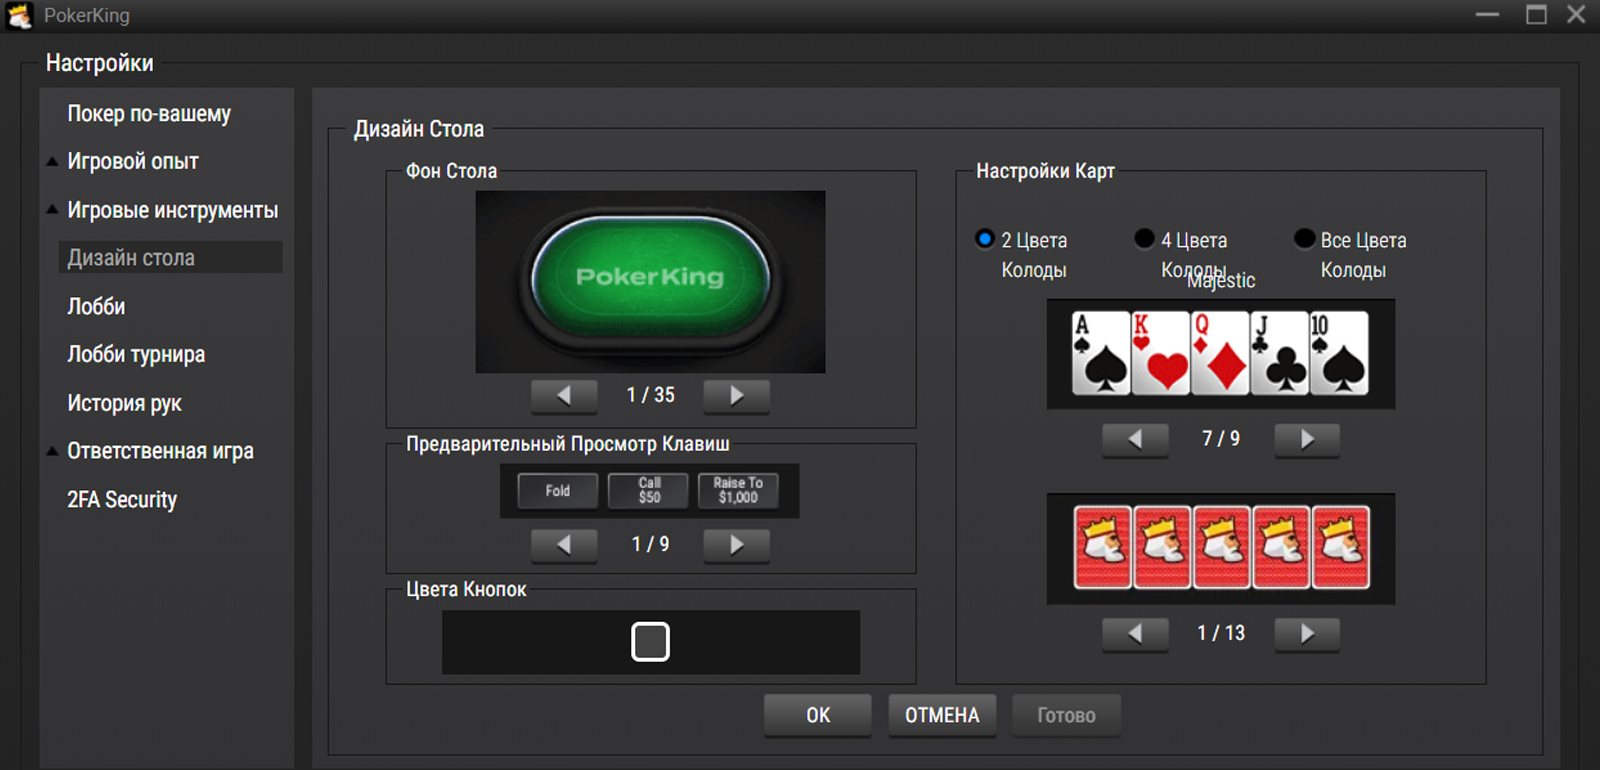Pick the button color swatch square
1600x770 pixels.
(x=650, y=642)
